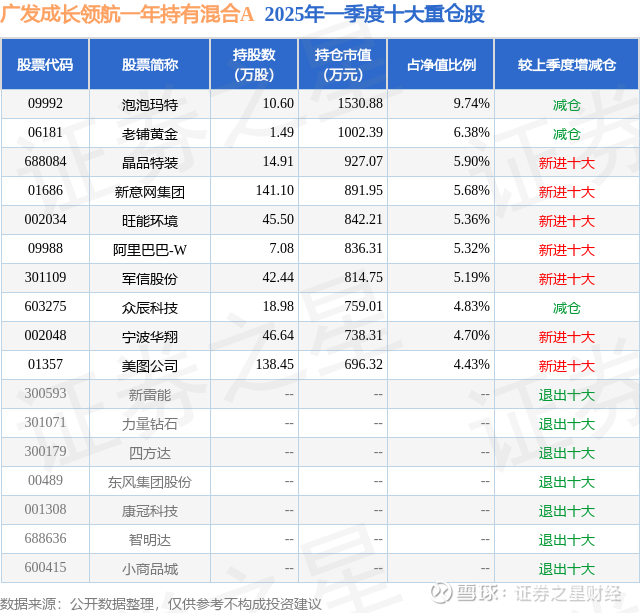Select the stock name 宁波华翔
This screenshot has width=640, height=613.
pyautogui.click(x=150, y=337)
